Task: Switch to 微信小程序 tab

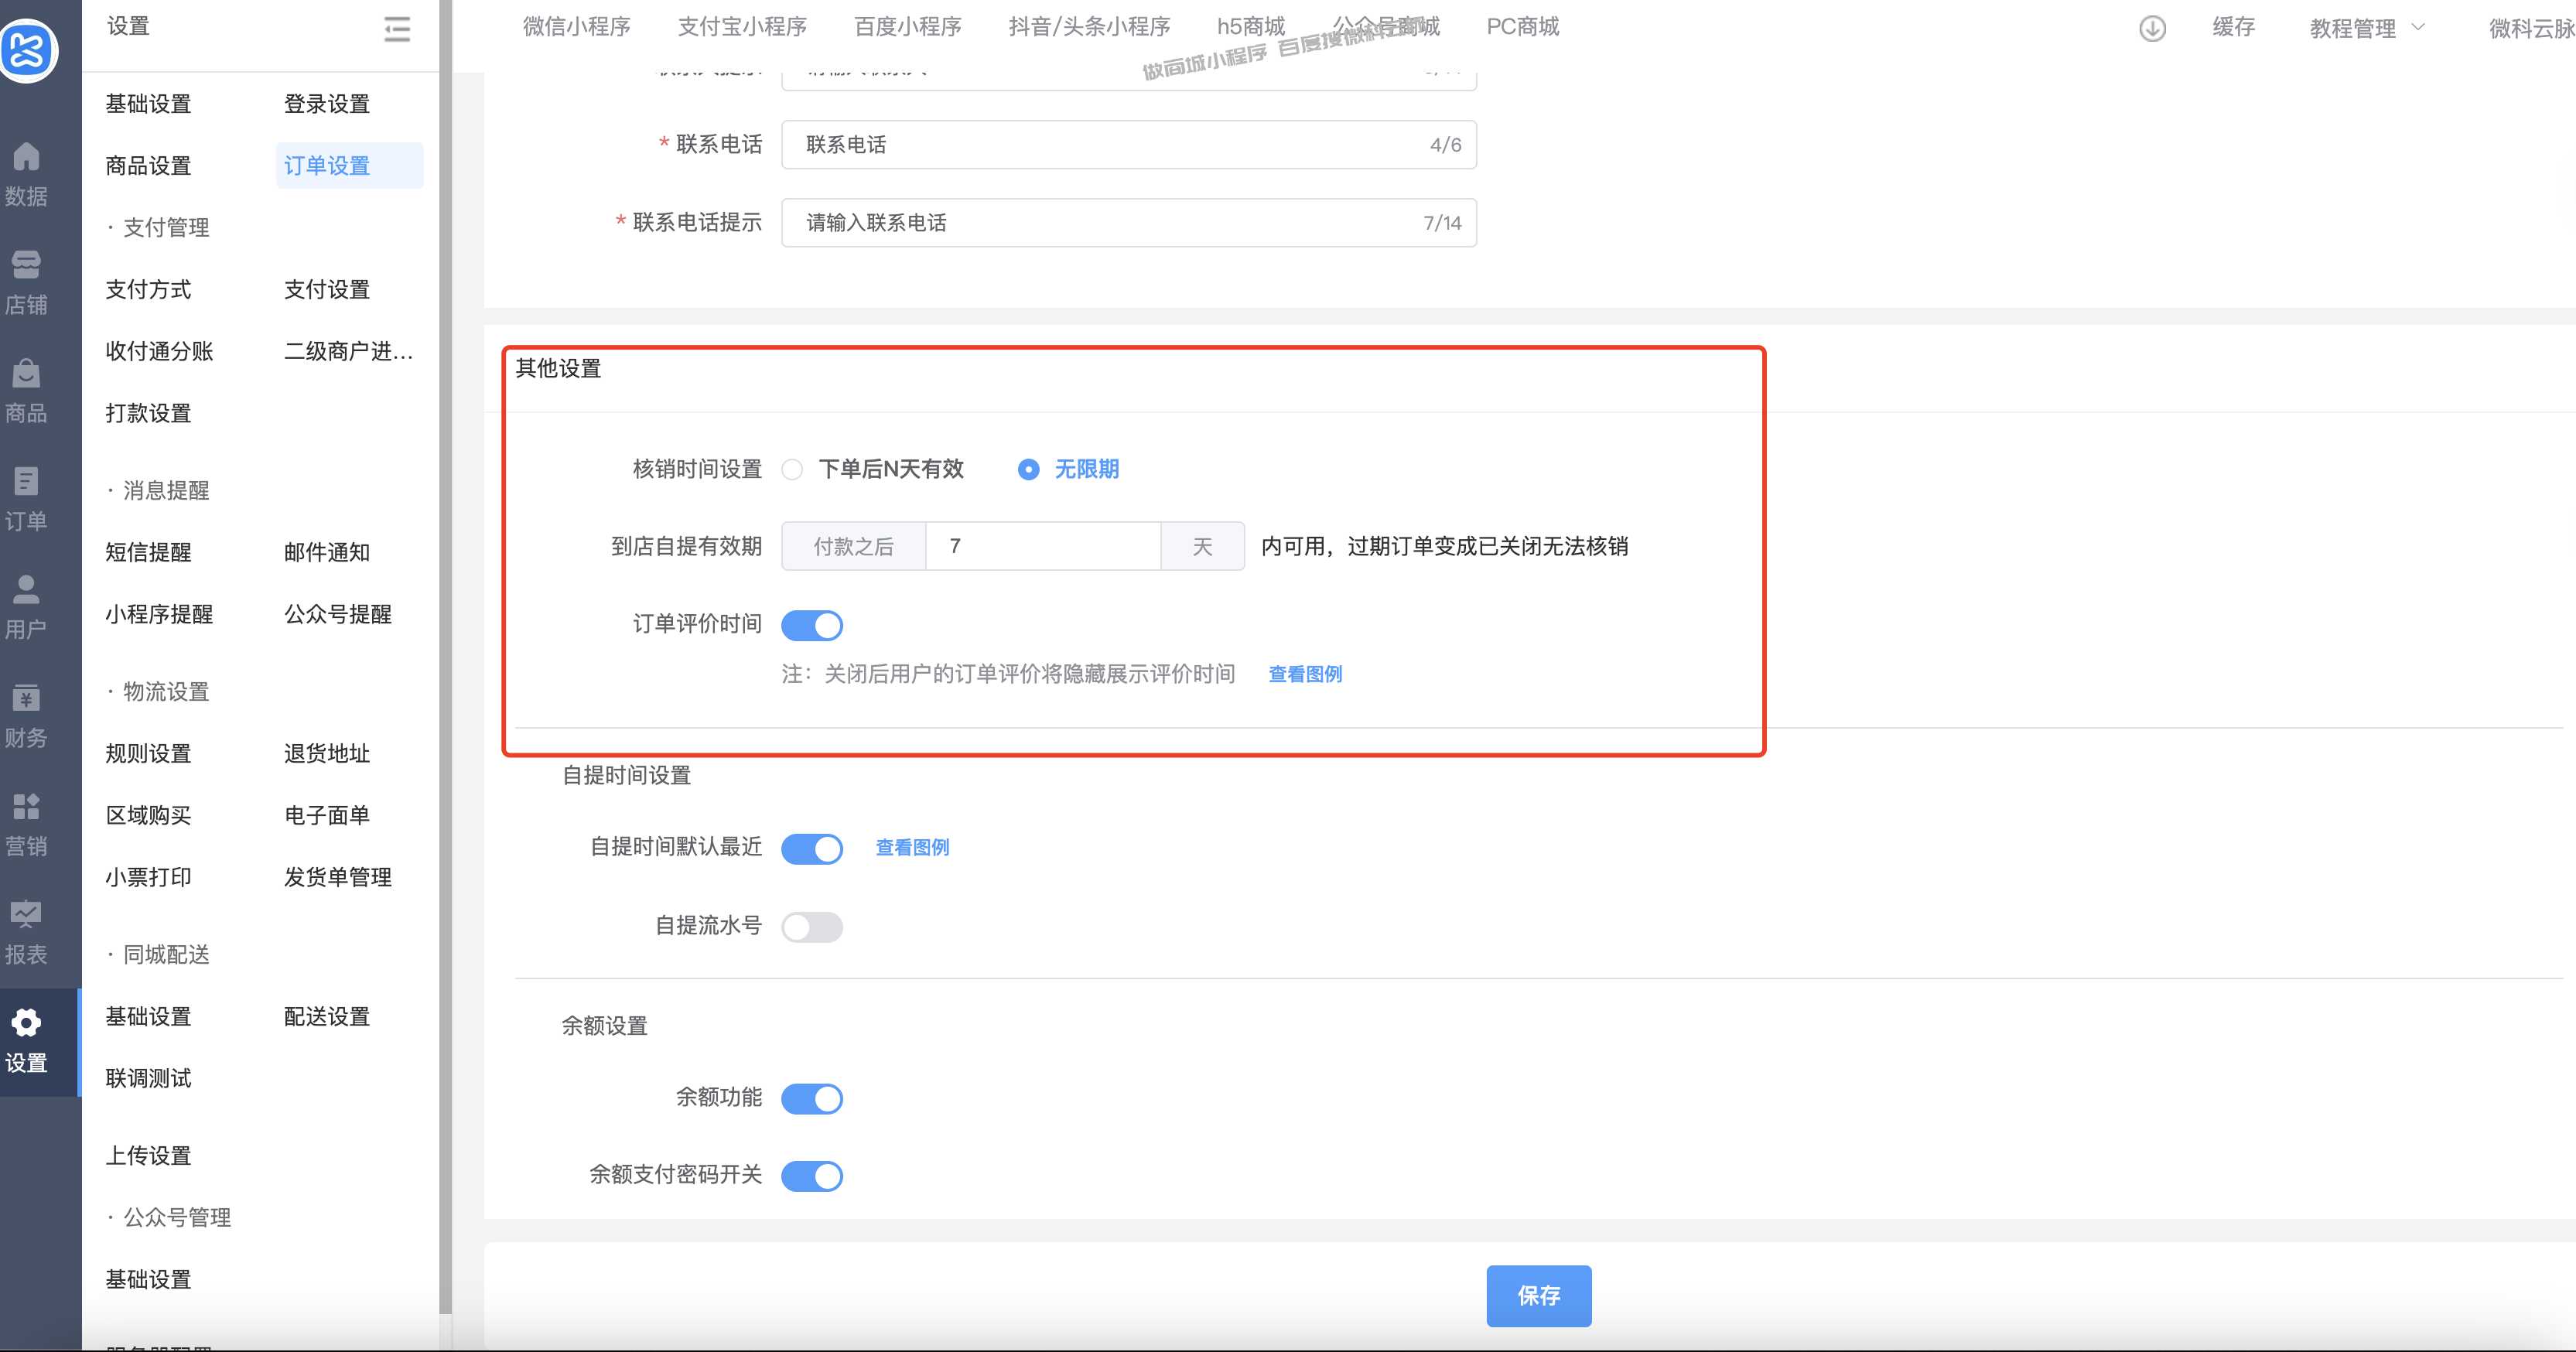Action: coord(577,27)
